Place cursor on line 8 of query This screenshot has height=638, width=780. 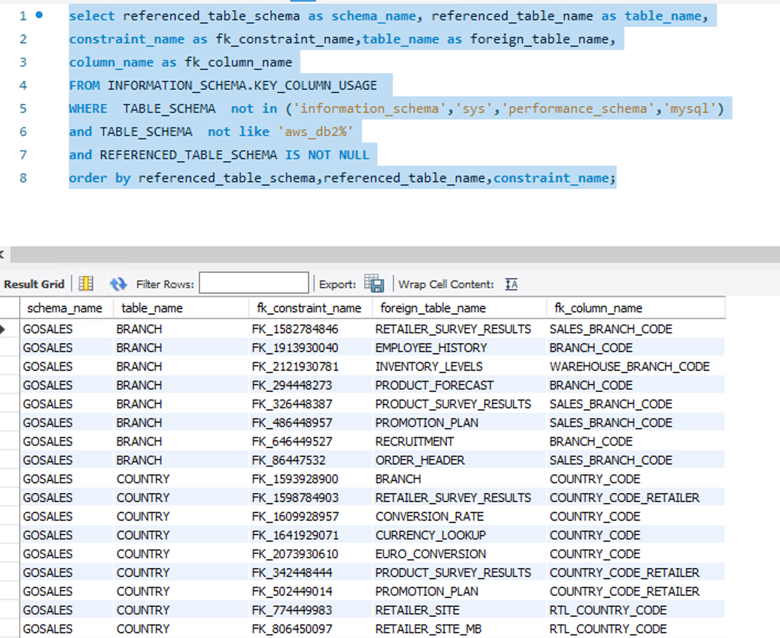tap(341, 178)
